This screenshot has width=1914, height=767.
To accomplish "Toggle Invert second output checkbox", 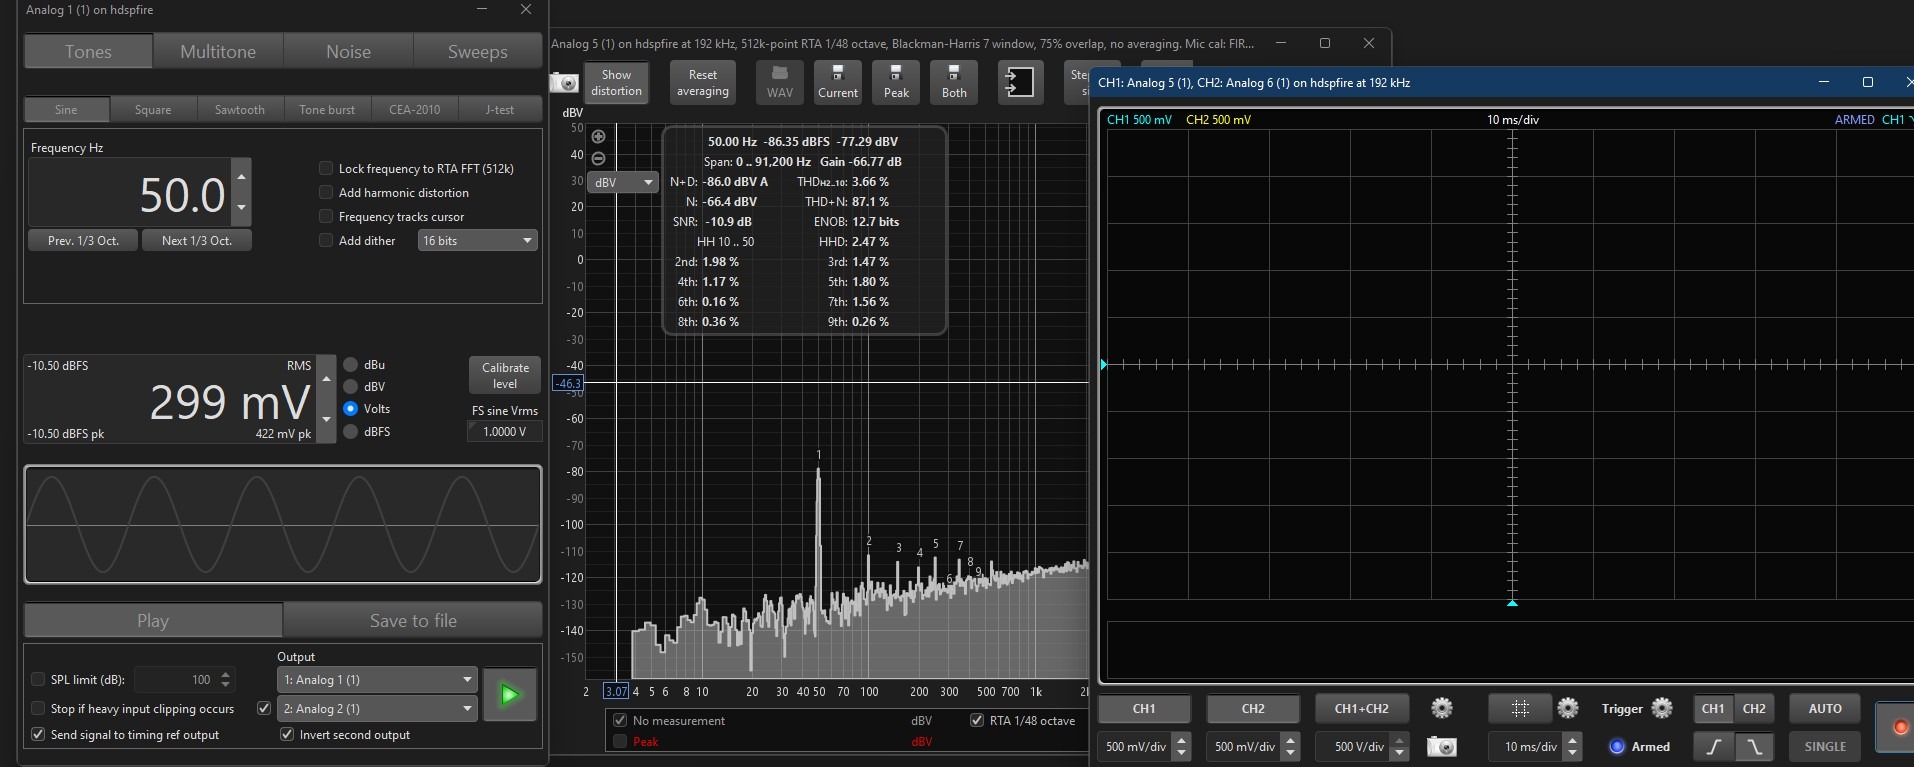I will click(x=288, y=735).
